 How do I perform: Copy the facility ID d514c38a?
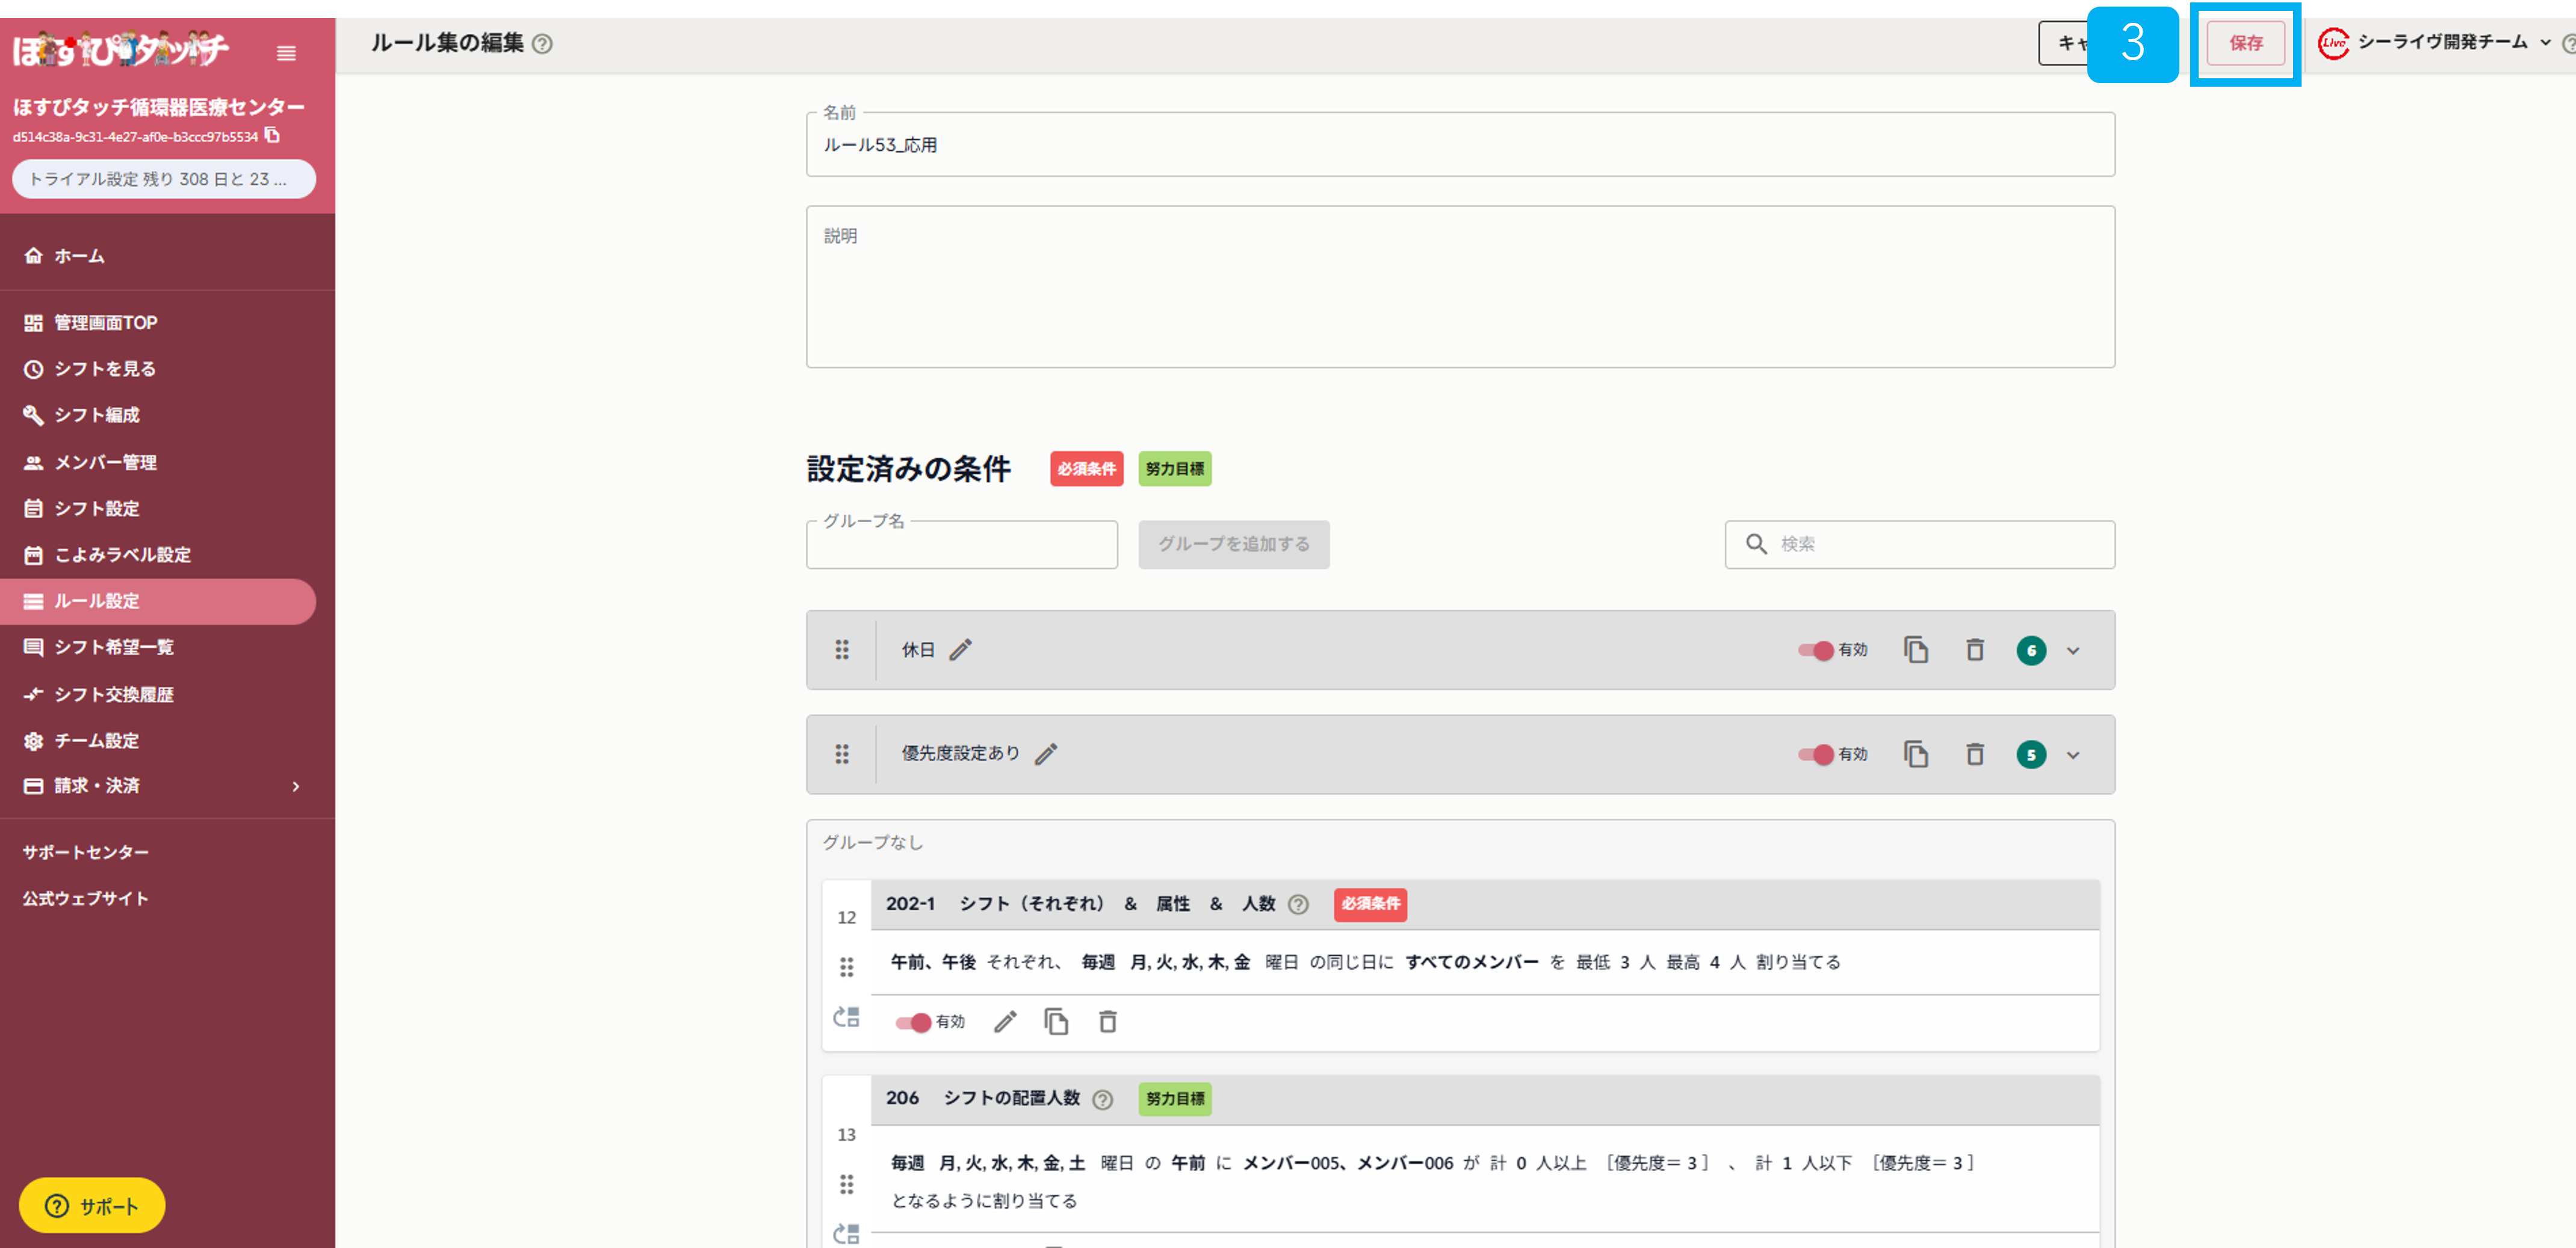click(272, 136)
